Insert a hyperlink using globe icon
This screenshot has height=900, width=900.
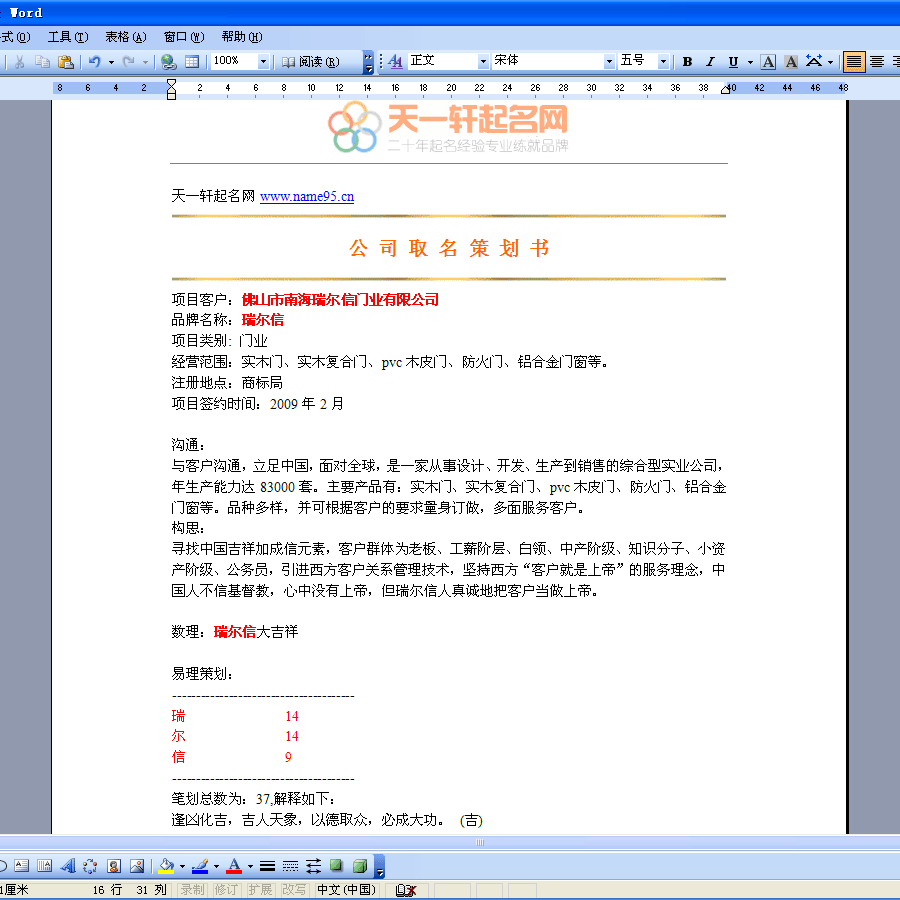[168, 61]
